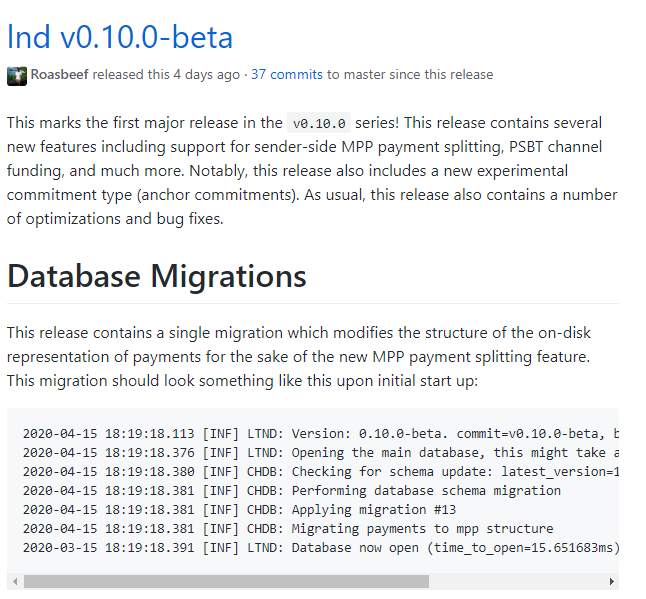
Task: Click the log line 'Opening the main database'
Action: [x=321, y=453]
